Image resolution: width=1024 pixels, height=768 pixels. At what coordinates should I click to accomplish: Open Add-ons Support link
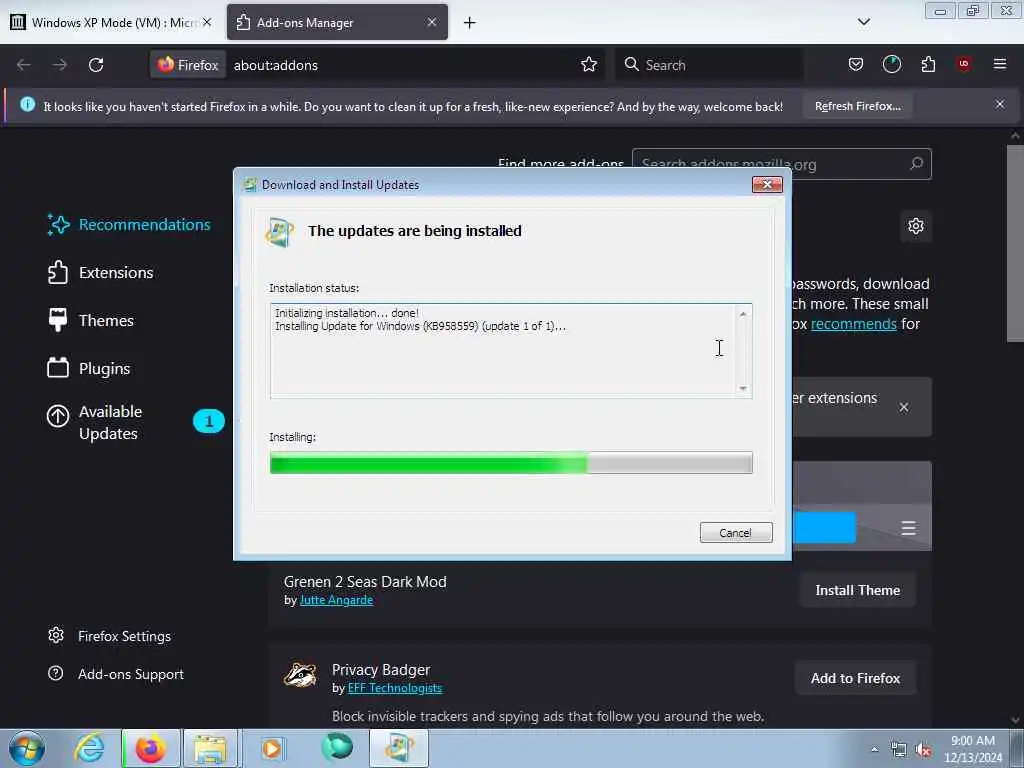pyautogui.click(x=116, y=674)
